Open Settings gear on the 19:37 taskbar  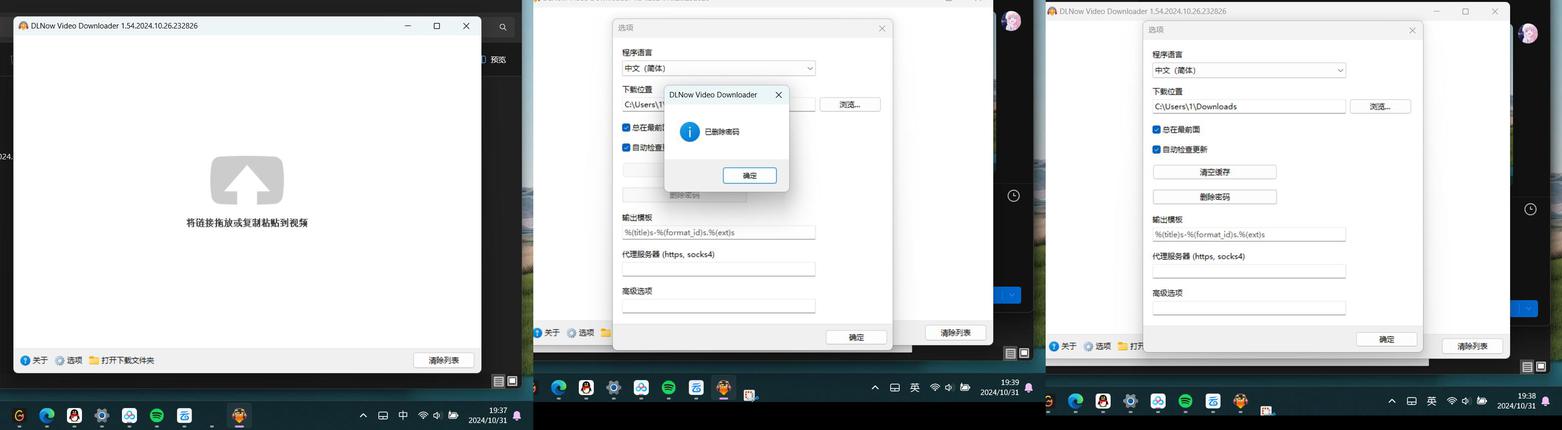coord(102,415)
